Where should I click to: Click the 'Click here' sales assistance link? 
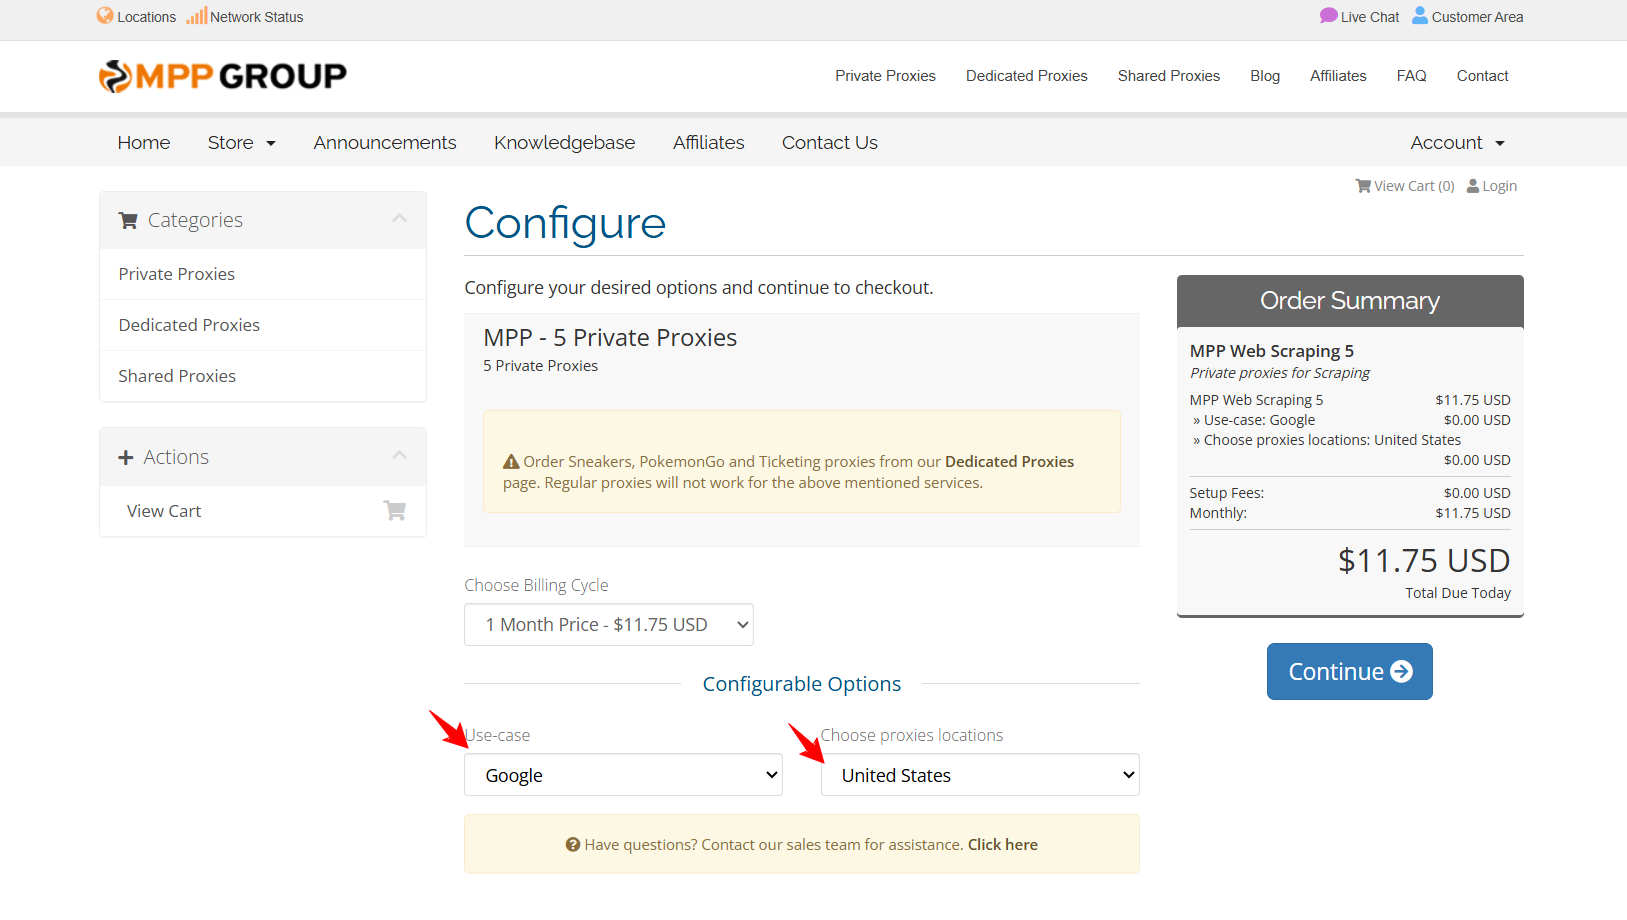click(x=1003, y=845)
